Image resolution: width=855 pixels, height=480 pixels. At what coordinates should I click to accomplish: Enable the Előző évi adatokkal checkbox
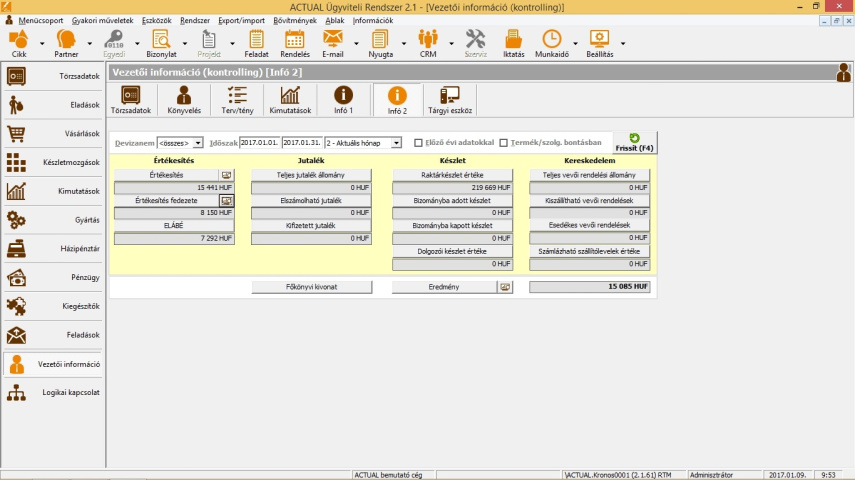[419, 143]
